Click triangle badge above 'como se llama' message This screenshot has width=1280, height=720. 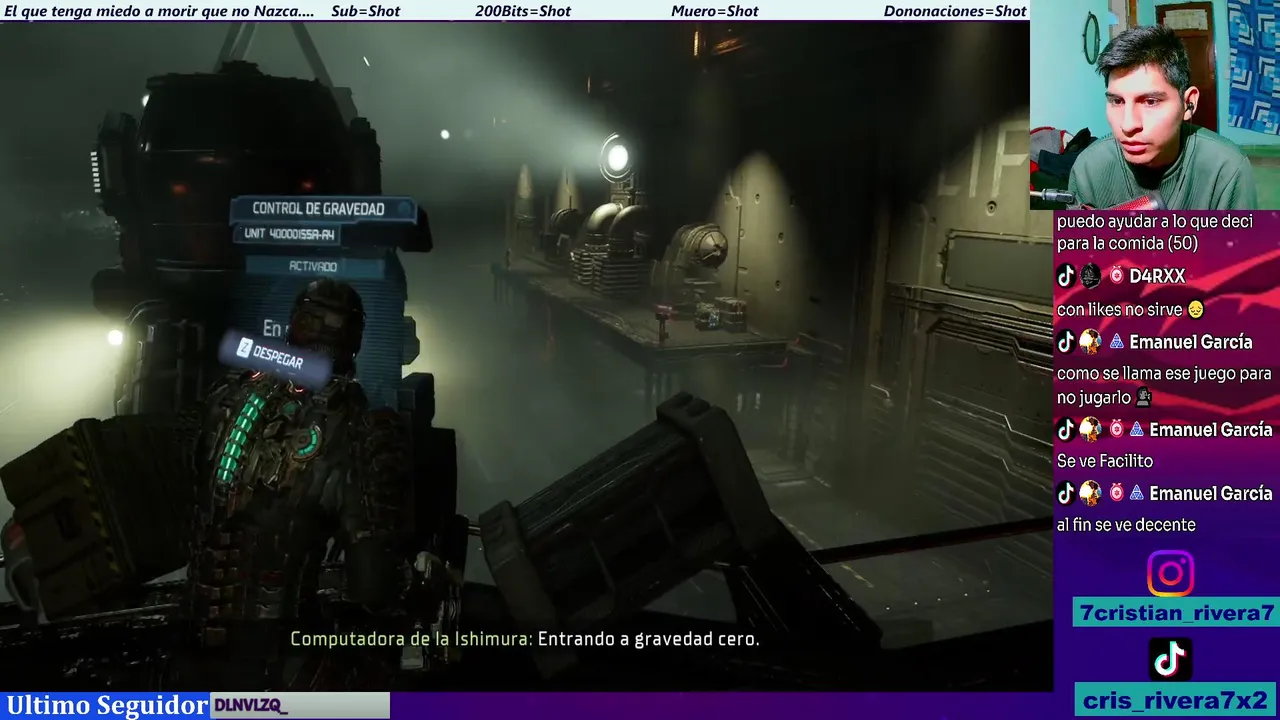1116,342
